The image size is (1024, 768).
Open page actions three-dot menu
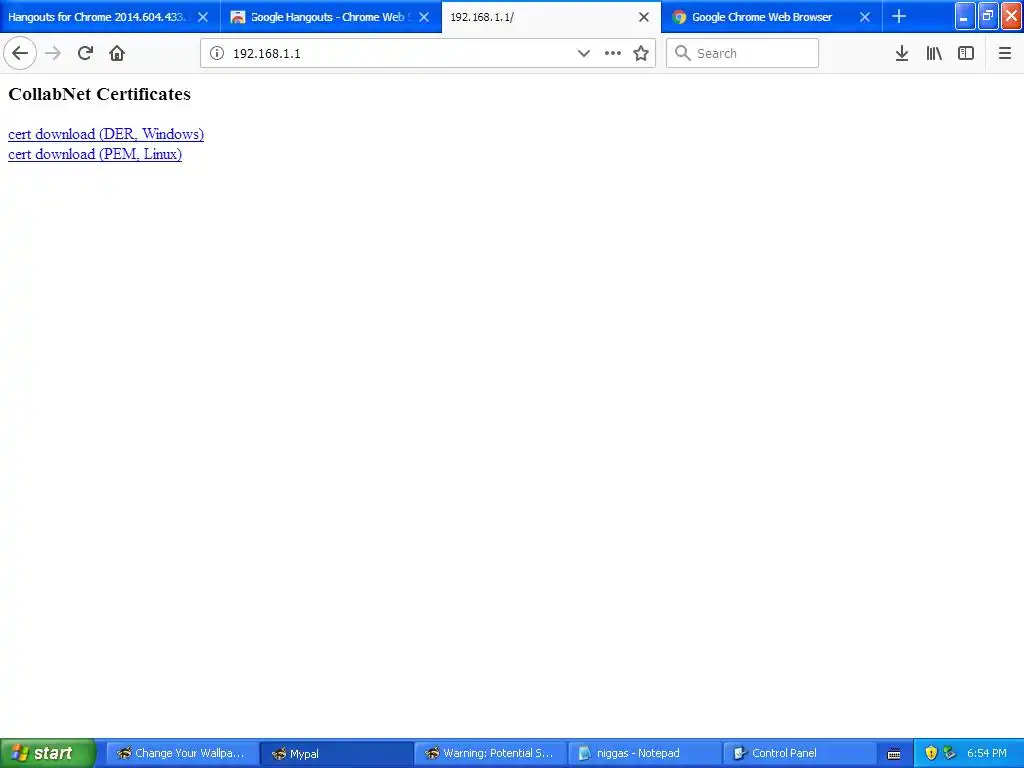coord(613,53)
